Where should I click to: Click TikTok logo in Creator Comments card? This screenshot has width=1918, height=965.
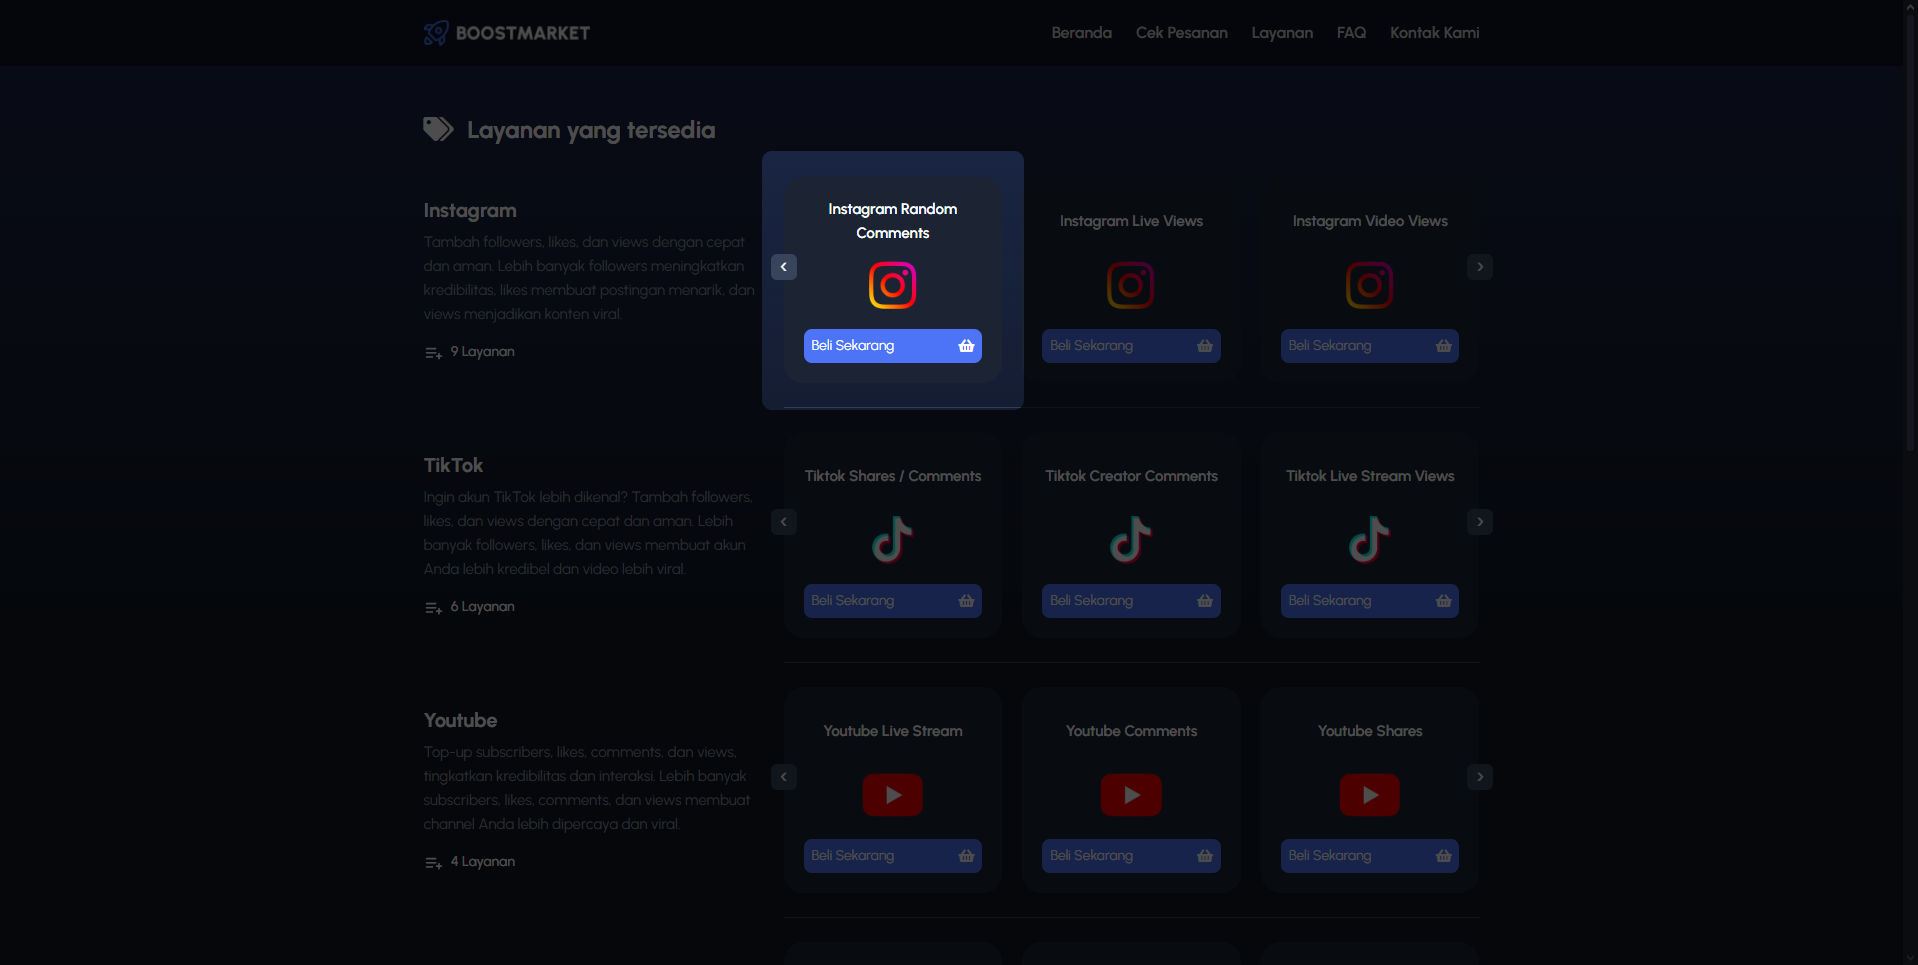(x=1131, y=540)
